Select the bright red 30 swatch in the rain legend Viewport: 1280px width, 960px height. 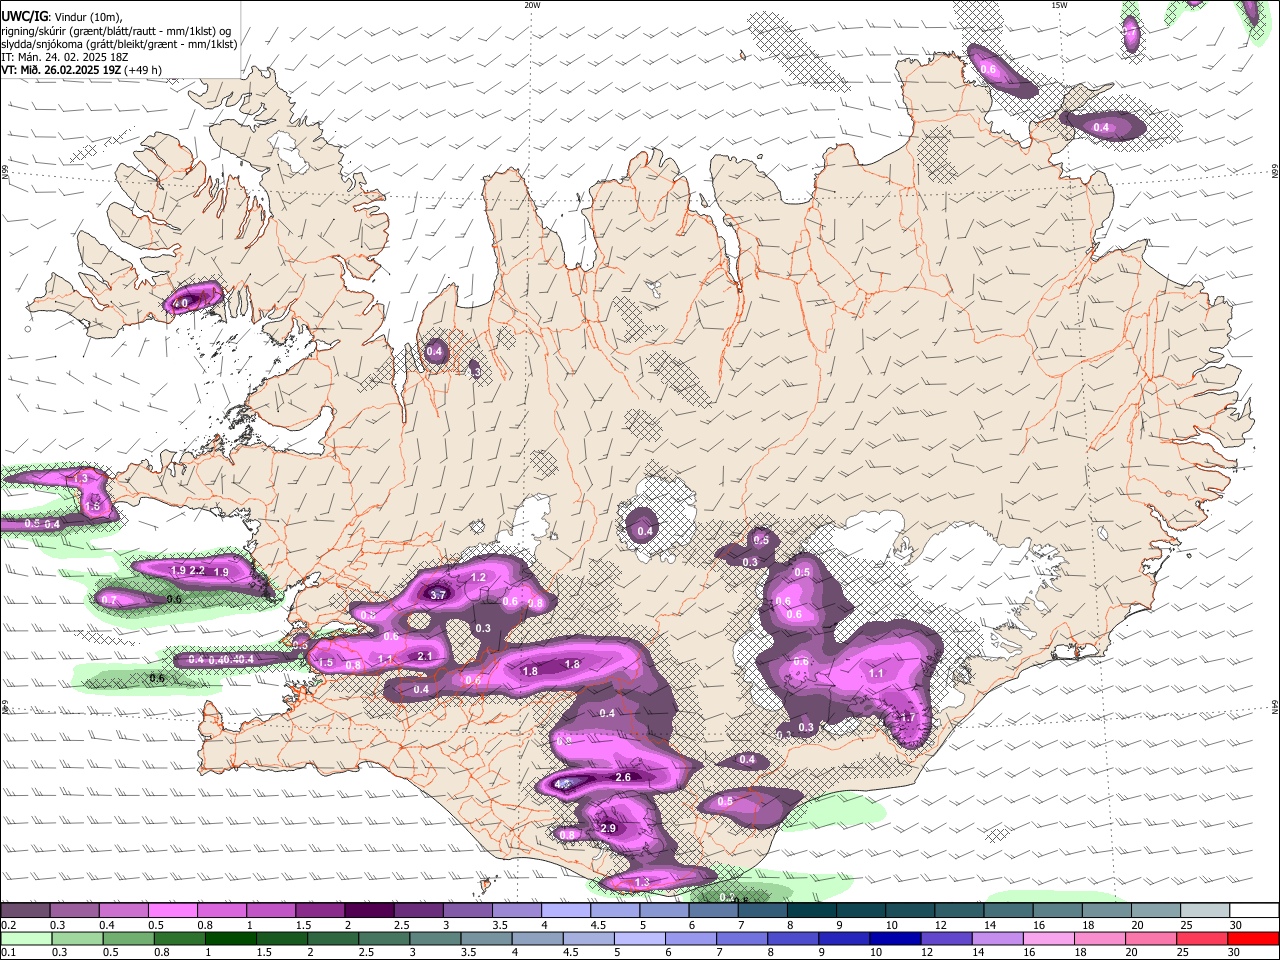click(x=1253, y=938)
